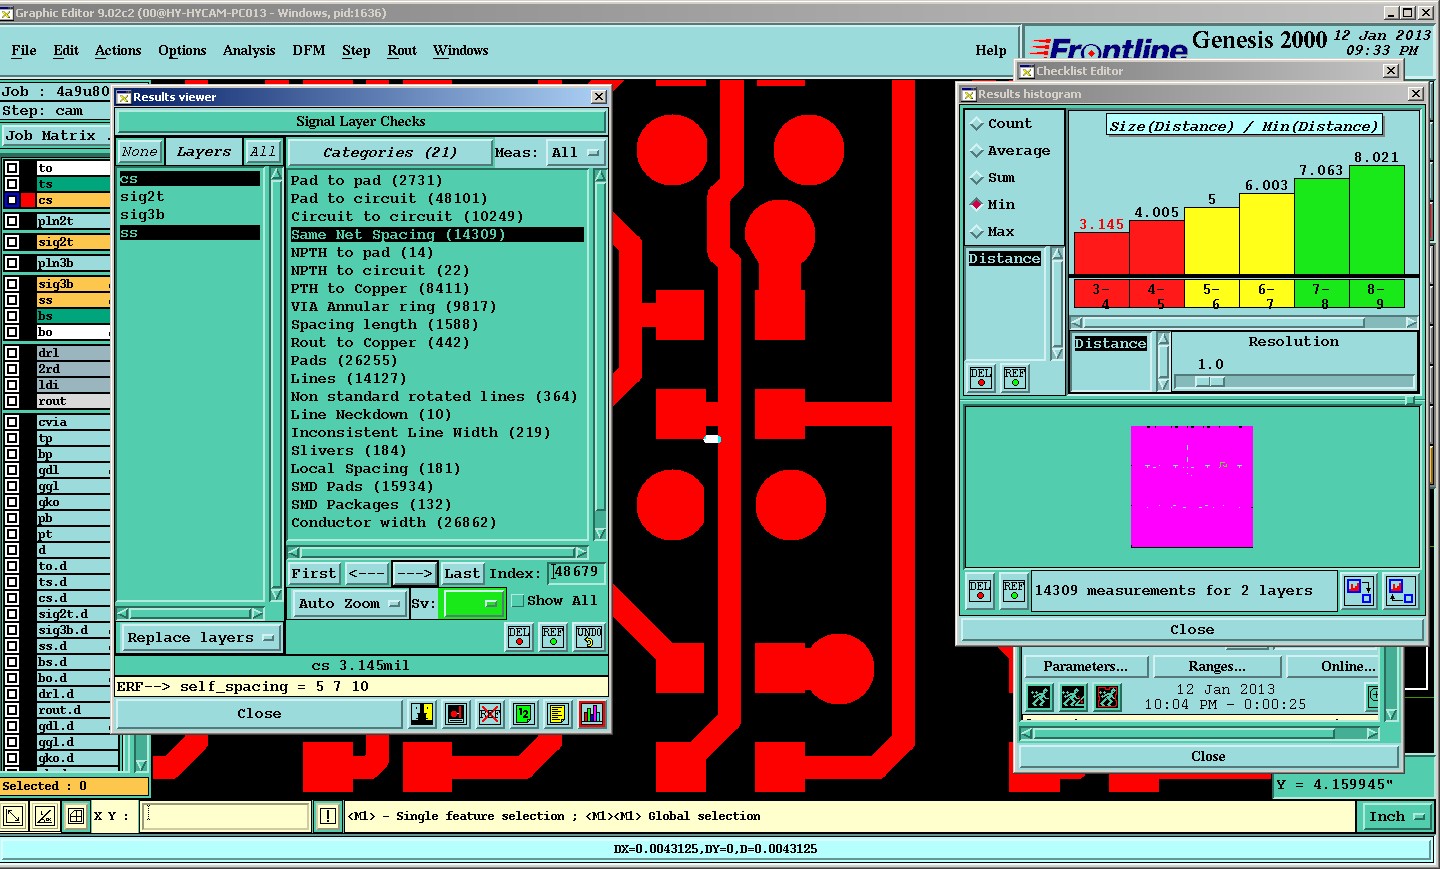Image resolution: width=1440 pixels, height=869 pixels.
Task: Open the Meas: All dropdown
Action: click(575, 153)
